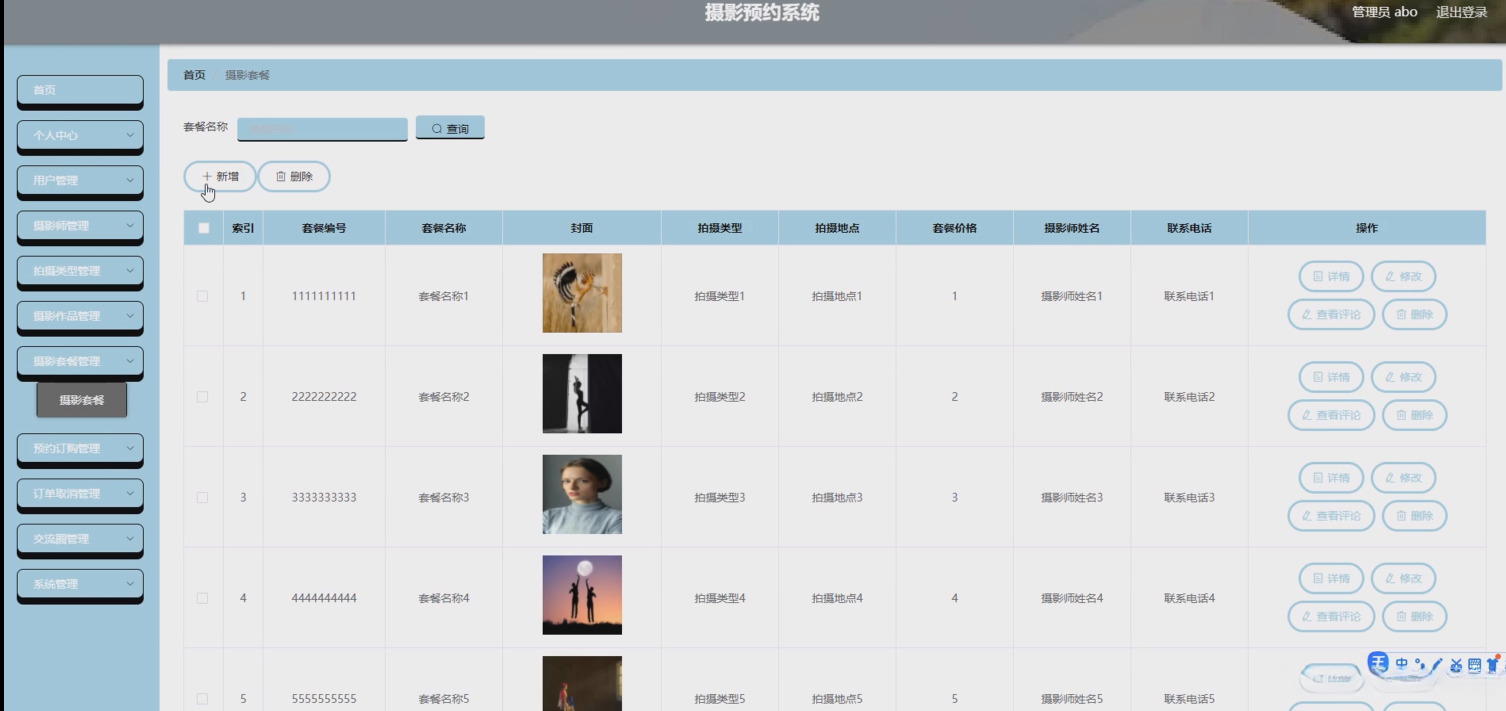Screen dimensions: 1506x711
Task: Check the checkbox for row 1
Action: pos(203,296)
